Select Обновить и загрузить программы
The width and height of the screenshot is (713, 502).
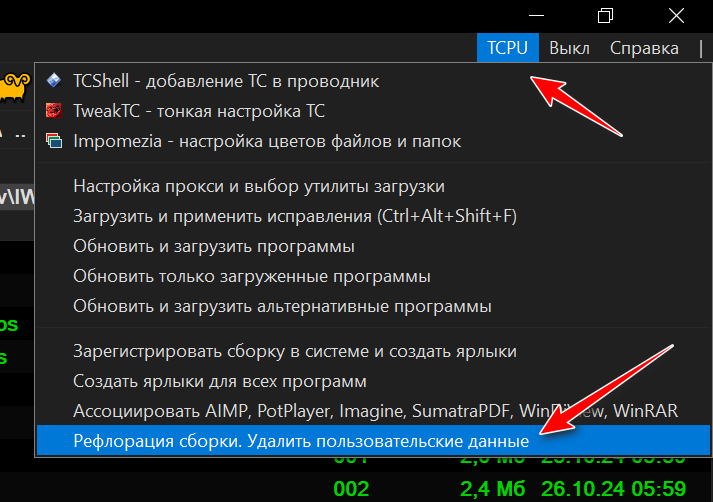(x=373, y=246)
